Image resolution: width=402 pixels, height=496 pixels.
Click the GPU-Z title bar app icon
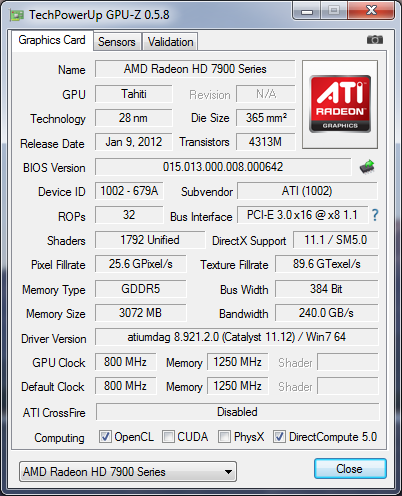tap(17, 15)
